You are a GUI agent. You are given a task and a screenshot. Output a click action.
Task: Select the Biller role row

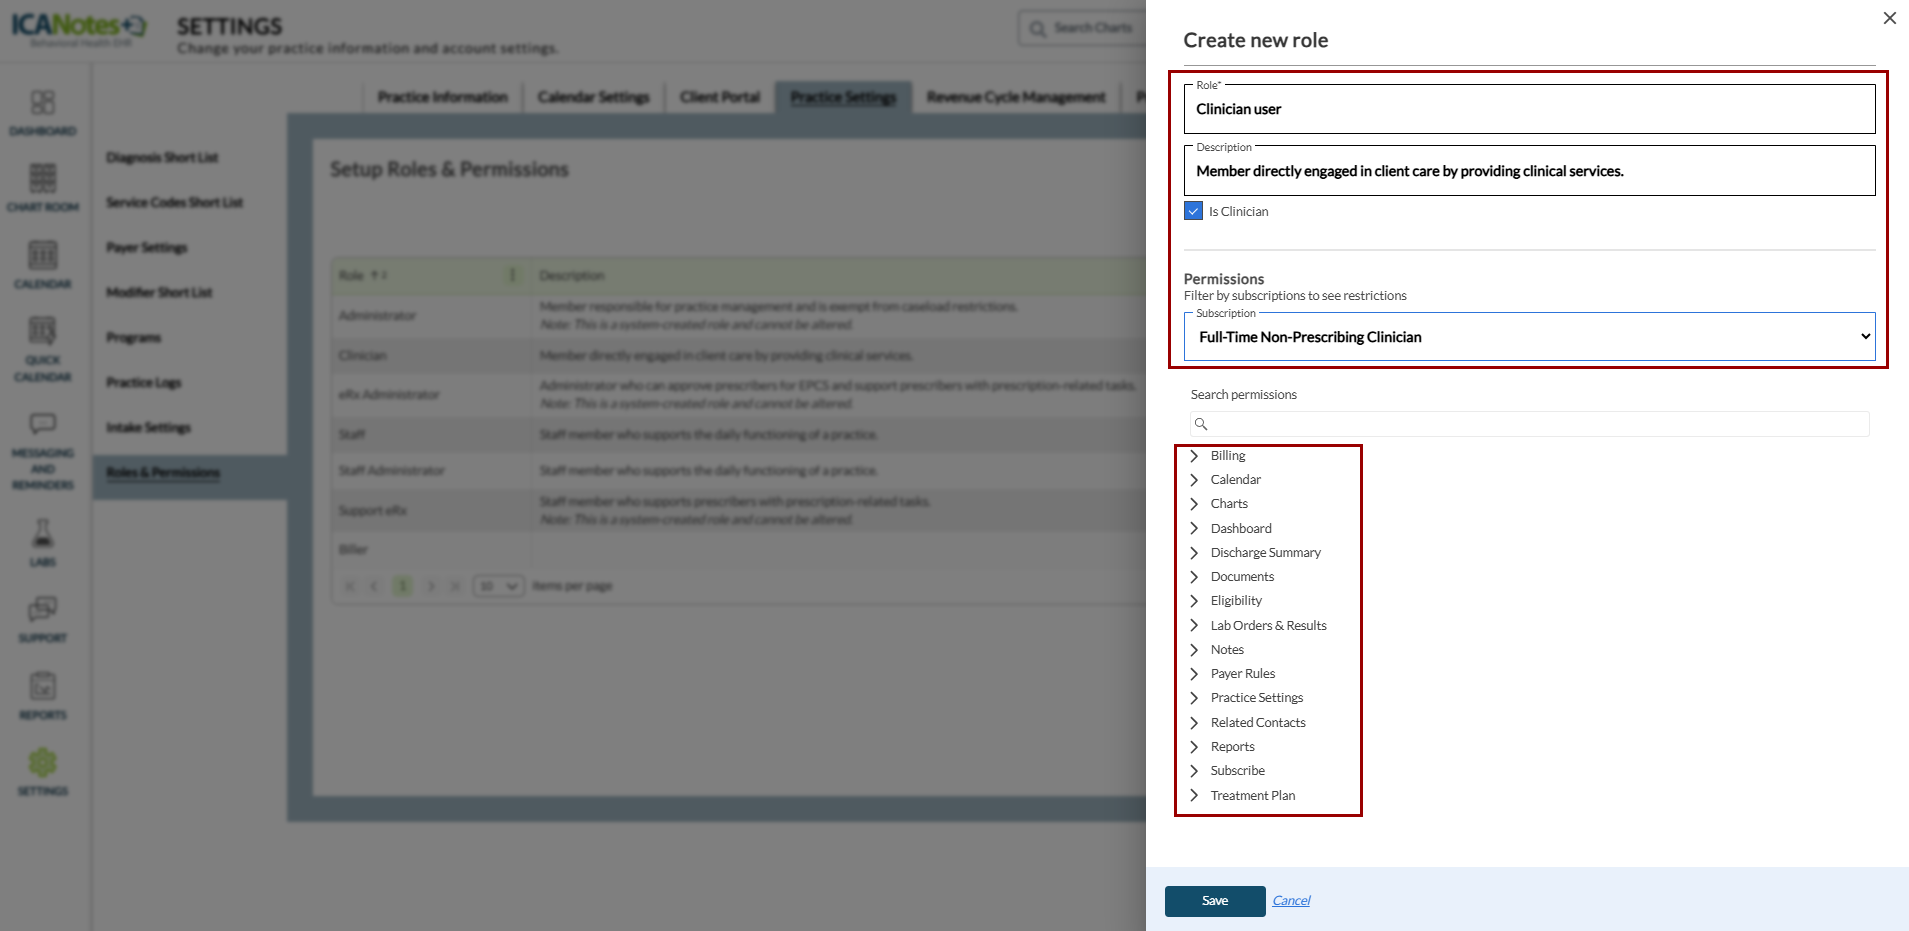pos(739,550)
